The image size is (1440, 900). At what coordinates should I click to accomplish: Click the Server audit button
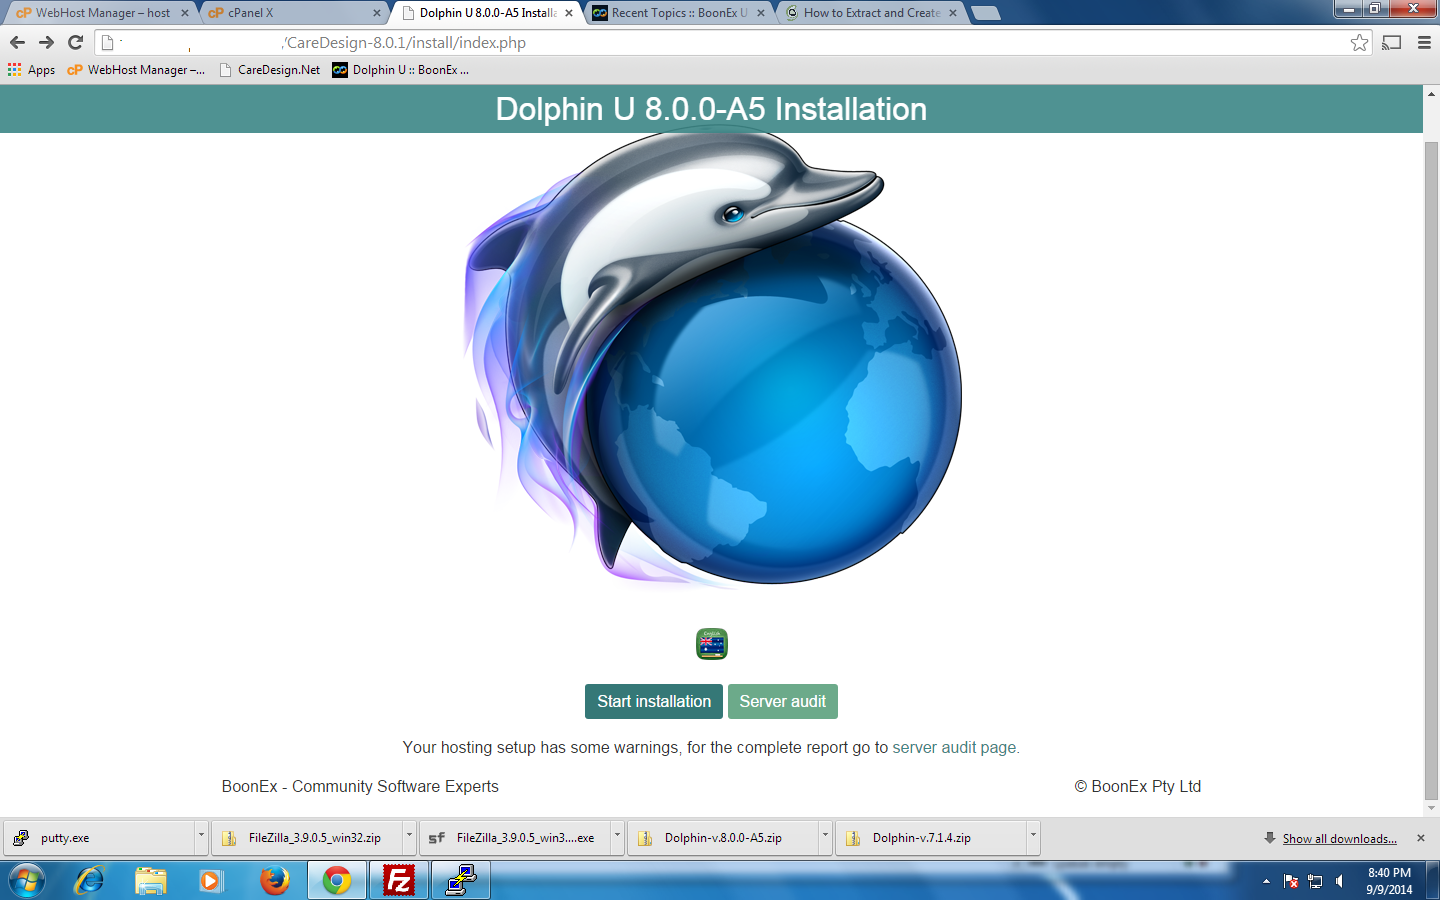coord(782,701)
